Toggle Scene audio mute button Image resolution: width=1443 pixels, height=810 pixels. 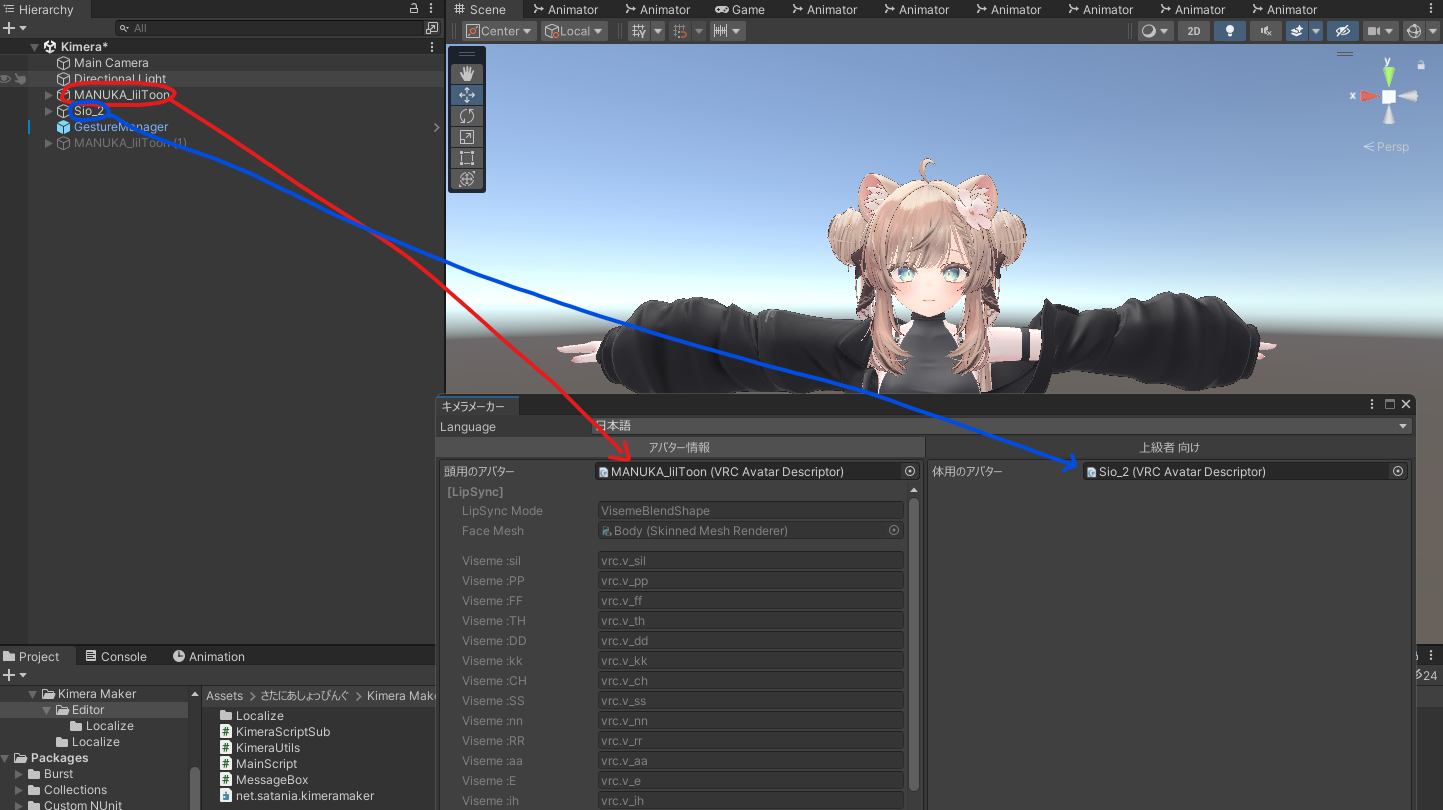point(1265,31)
